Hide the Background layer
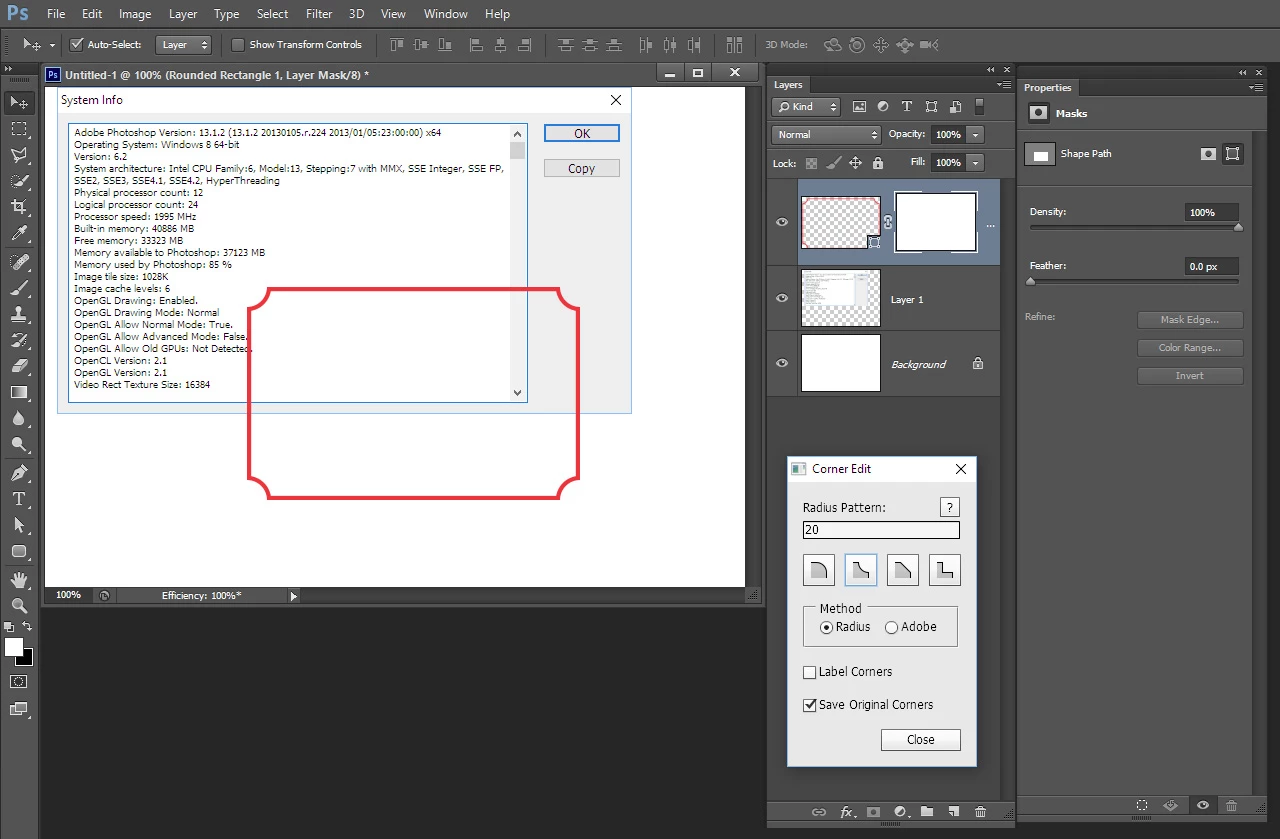1280x839 pixels. (x=782, y=363)
